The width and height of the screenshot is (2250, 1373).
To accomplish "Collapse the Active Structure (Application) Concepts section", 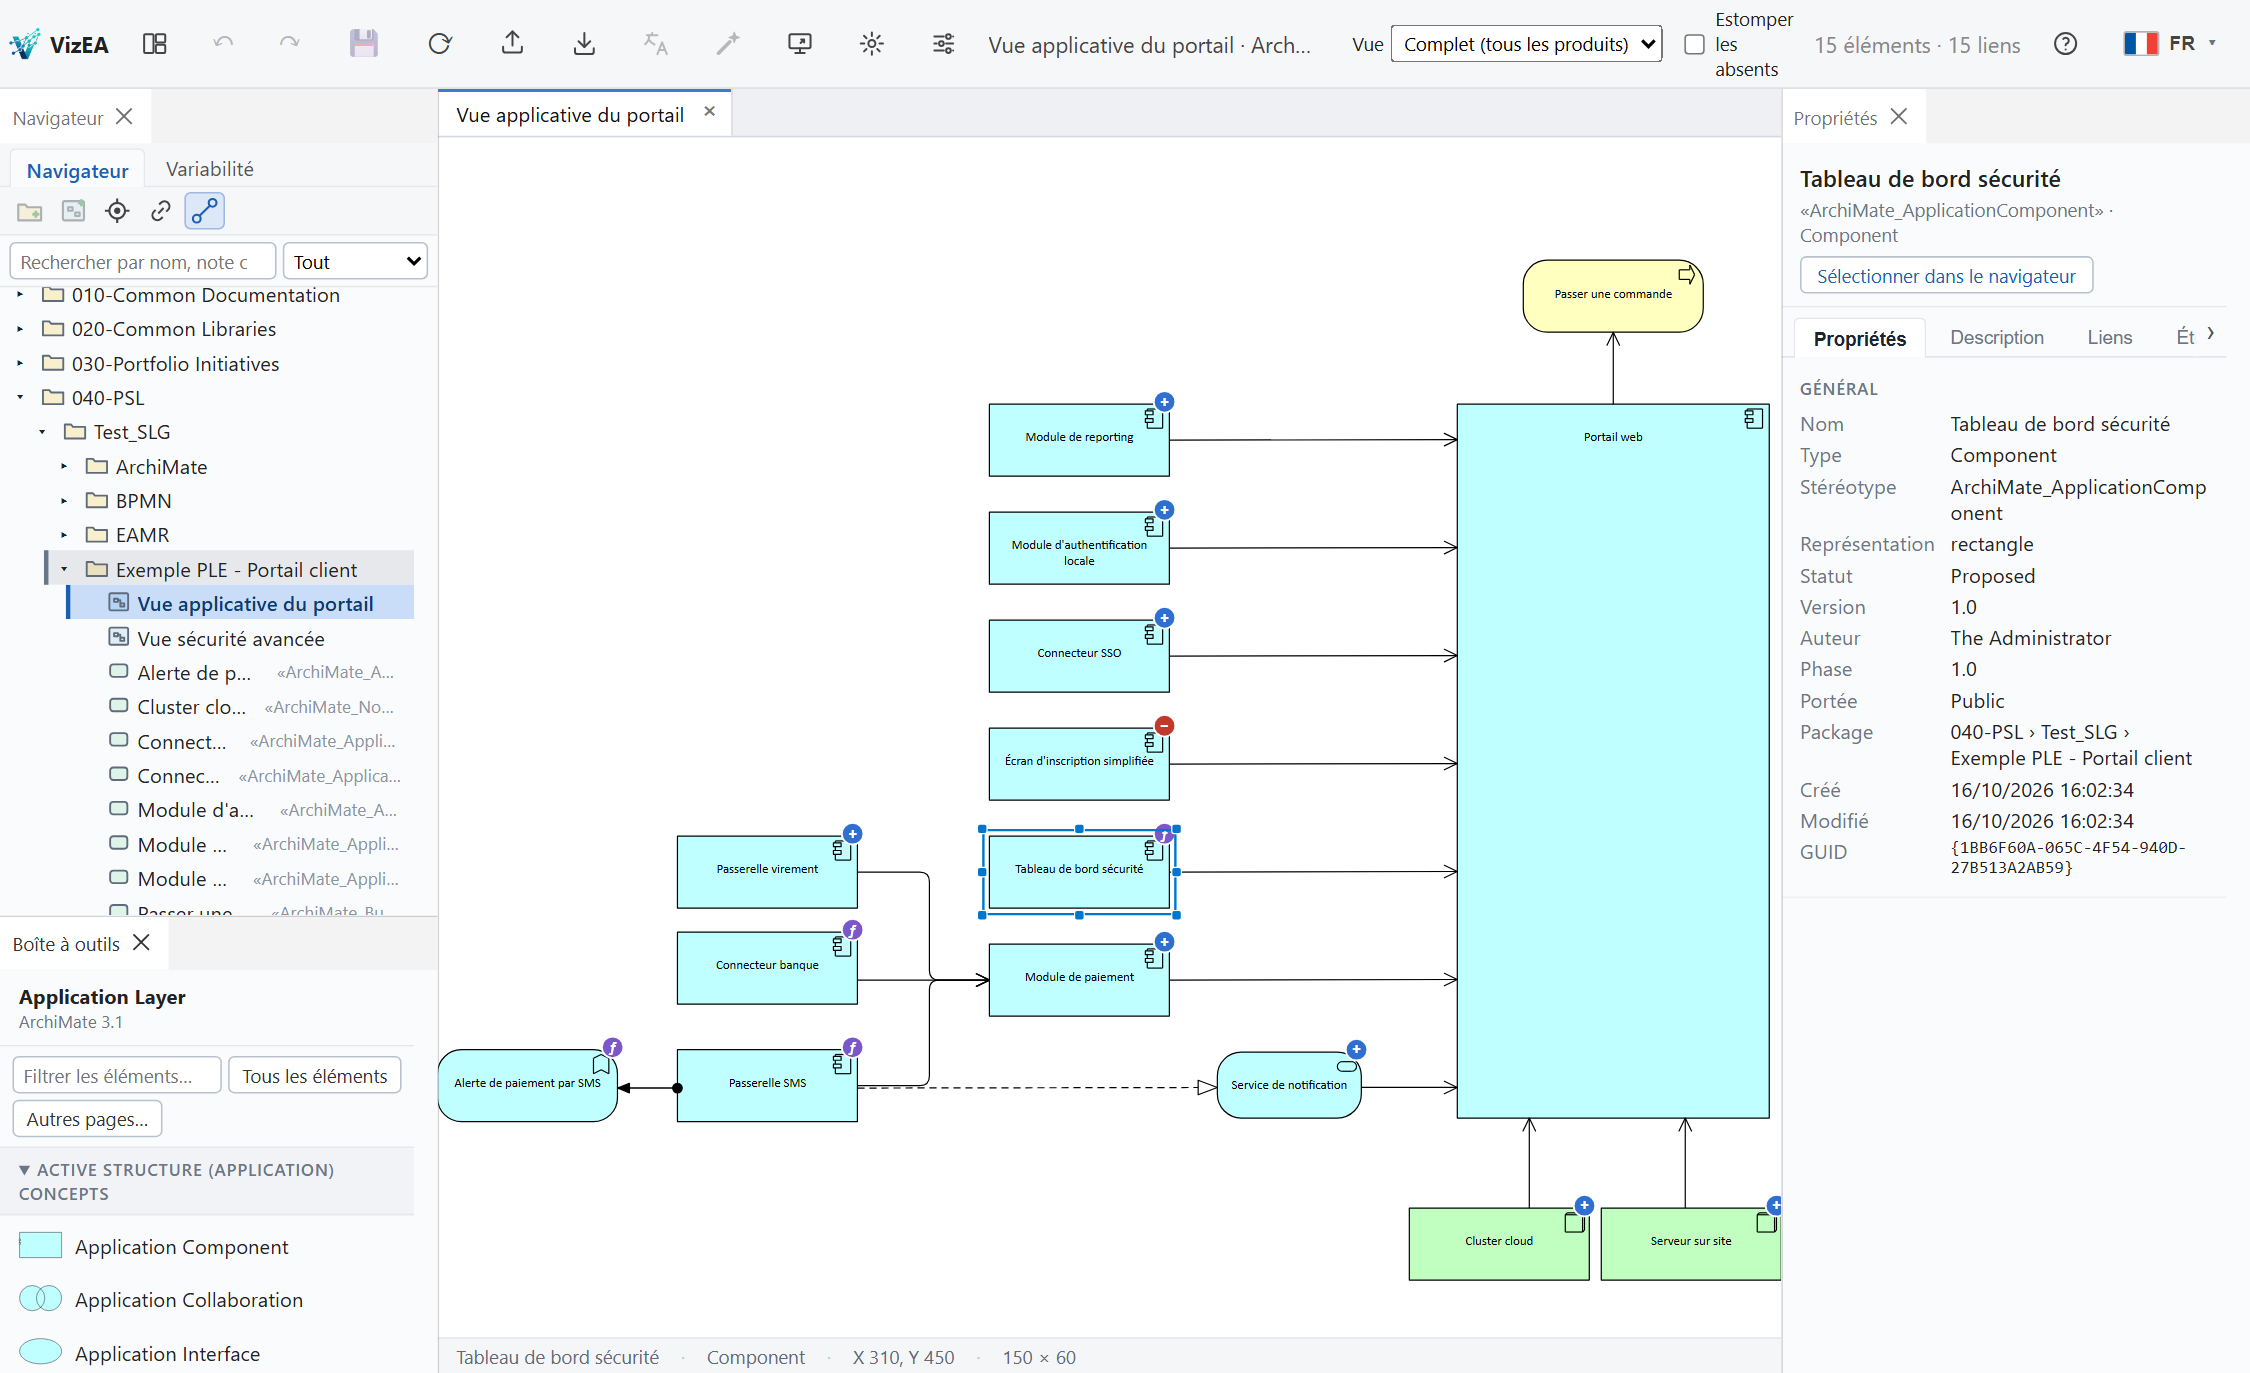I will [24, 1170].
